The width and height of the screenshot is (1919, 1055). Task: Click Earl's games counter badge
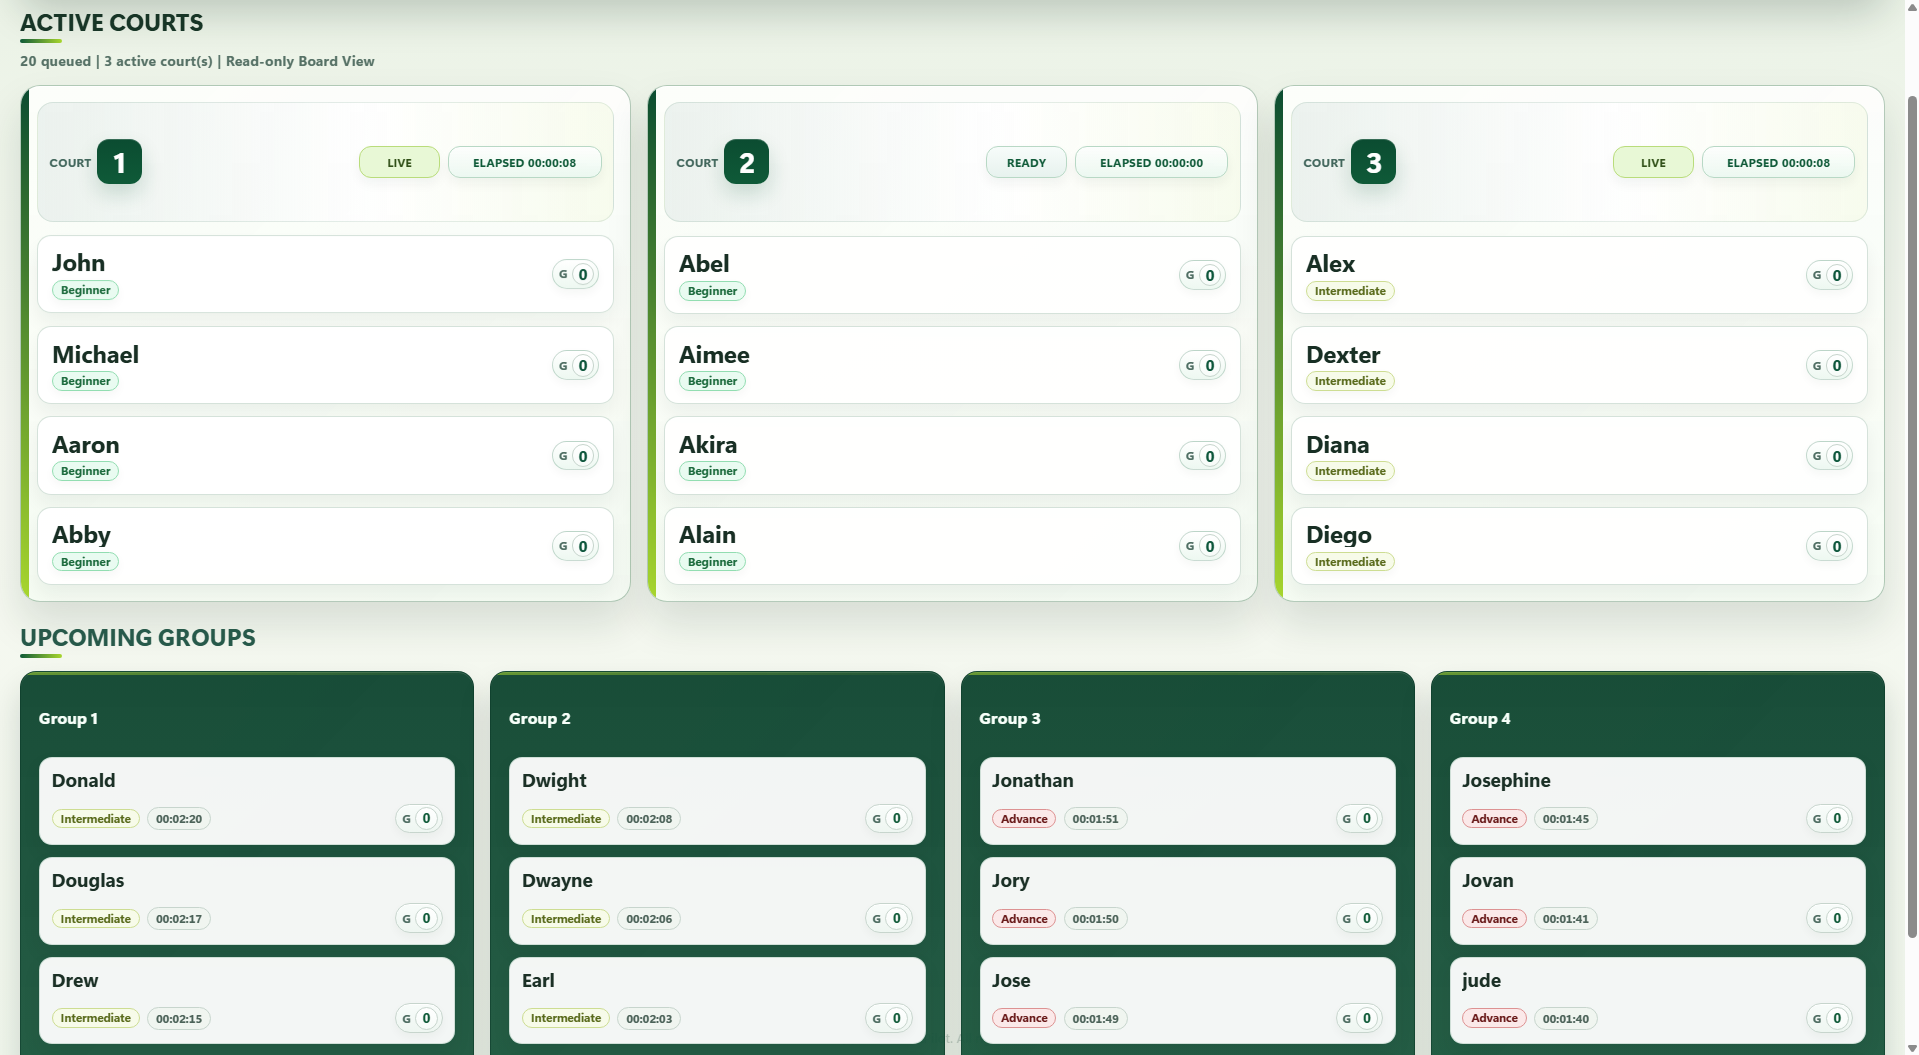click(888, 1018)
